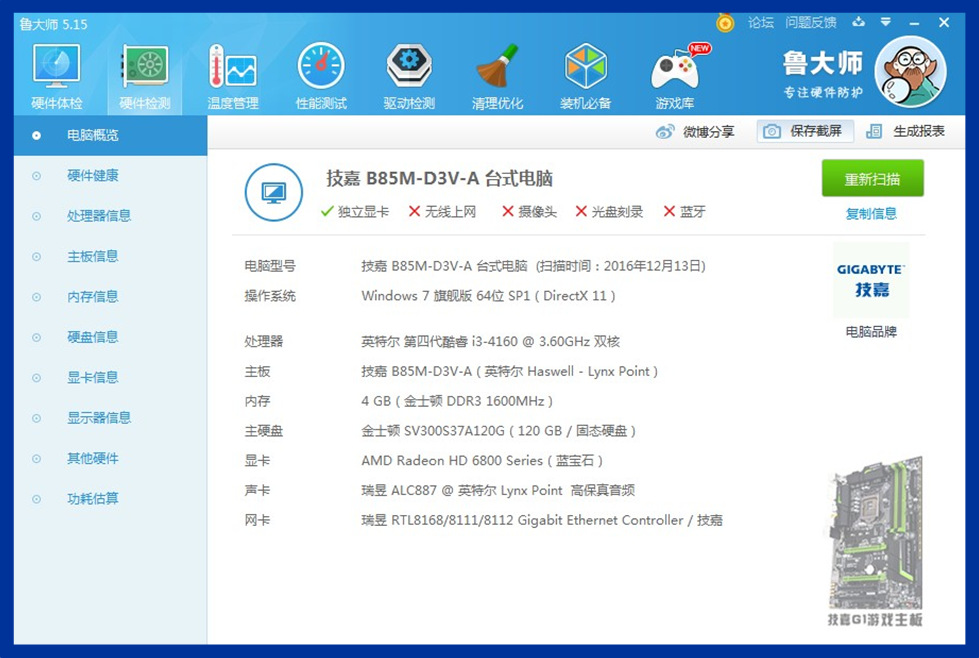979x658 pixels.
Task: Click the title 技嘉 B85M-D3V-A 台式电脑
Action: coord(440,179)
